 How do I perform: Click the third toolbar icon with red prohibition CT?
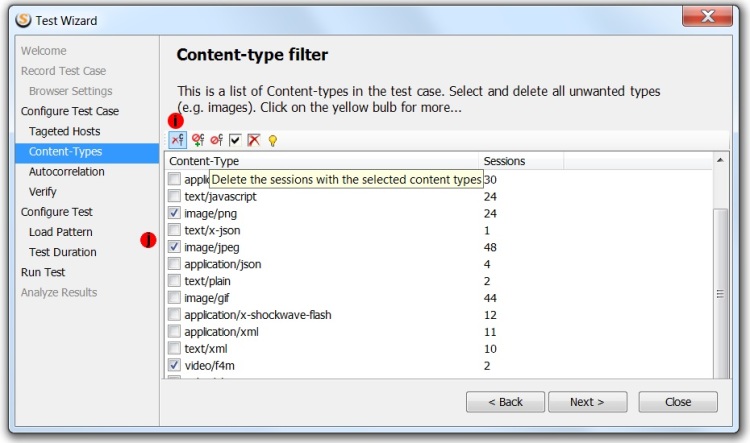pyautogui.click(x=217, y=140)
